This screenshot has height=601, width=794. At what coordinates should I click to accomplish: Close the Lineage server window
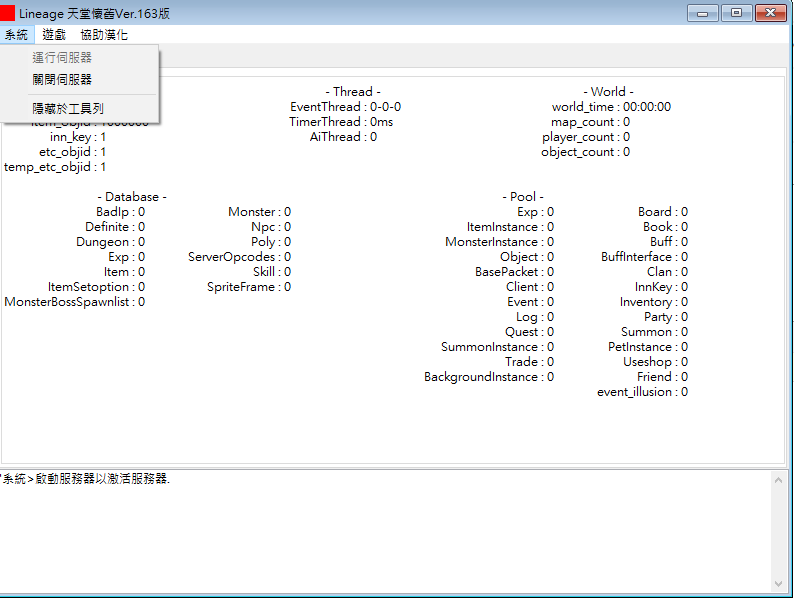point(770,13)
